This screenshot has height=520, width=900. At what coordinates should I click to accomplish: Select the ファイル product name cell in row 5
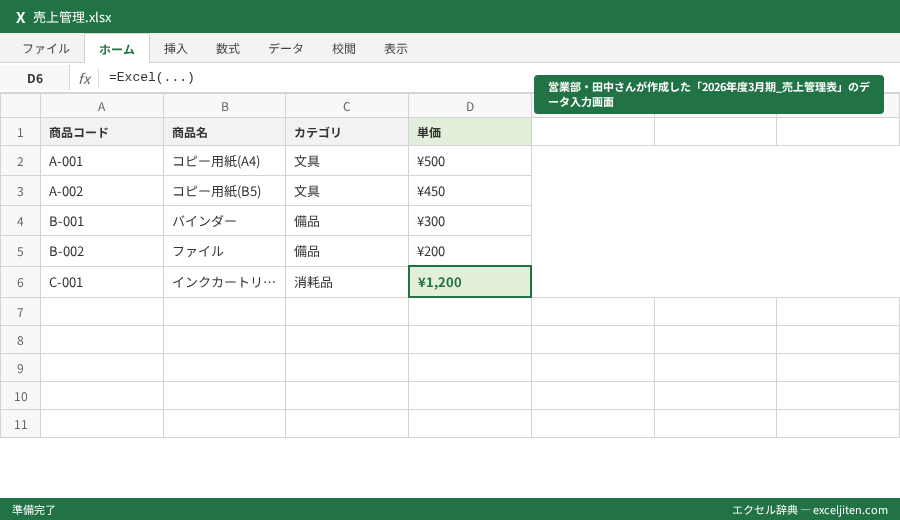click(x=224, y=251)
